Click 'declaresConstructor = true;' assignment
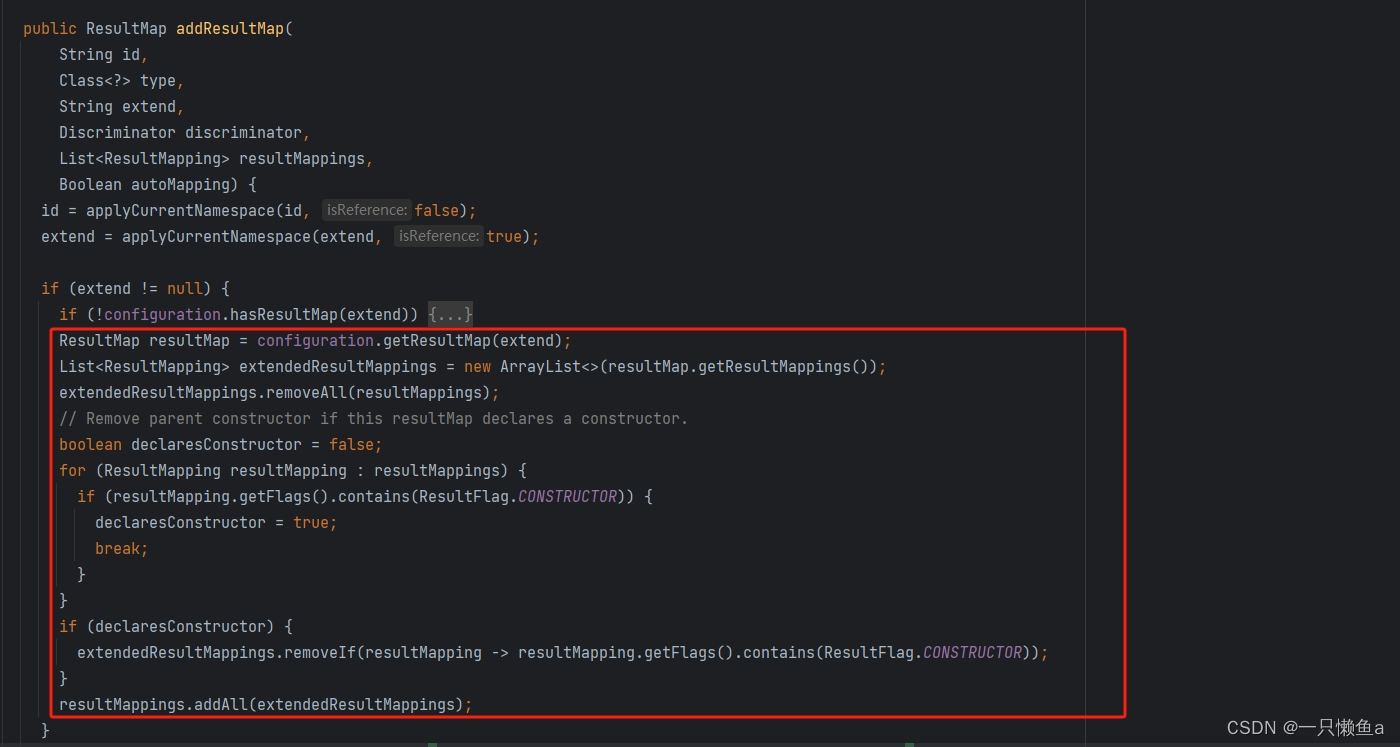The image size is (1400, 747). point(216,523)
